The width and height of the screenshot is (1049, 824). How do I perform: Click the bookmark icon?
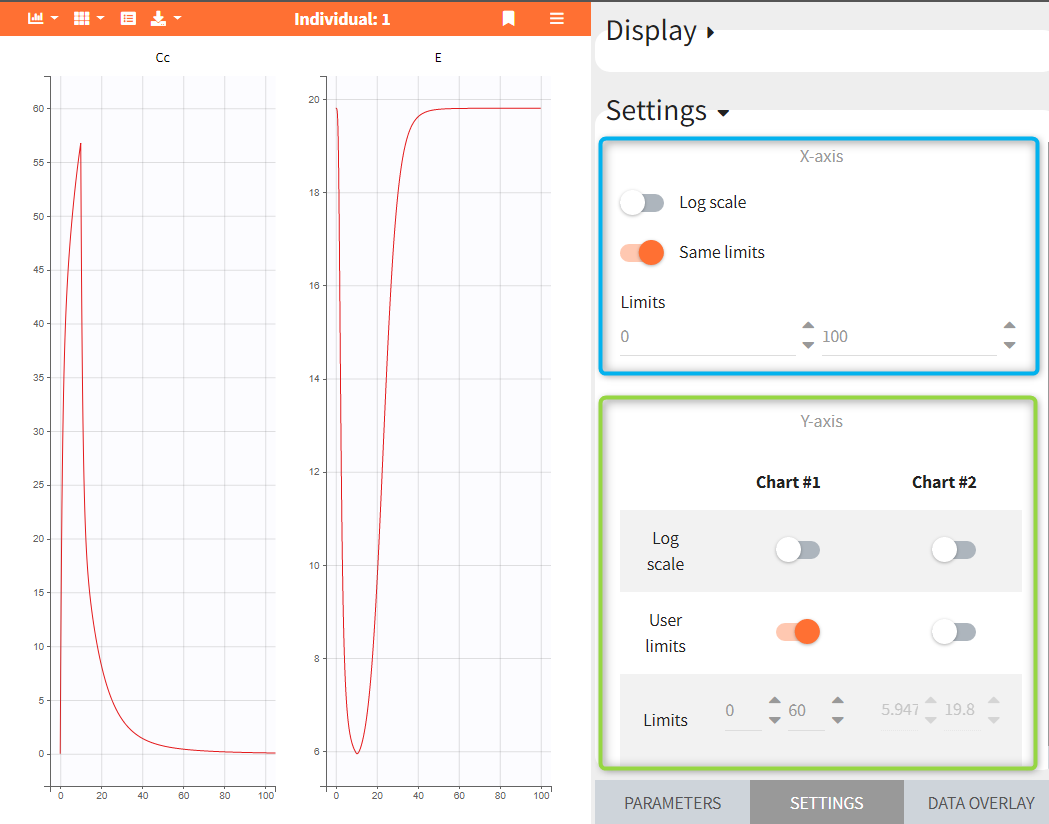(x=509, y=18)
